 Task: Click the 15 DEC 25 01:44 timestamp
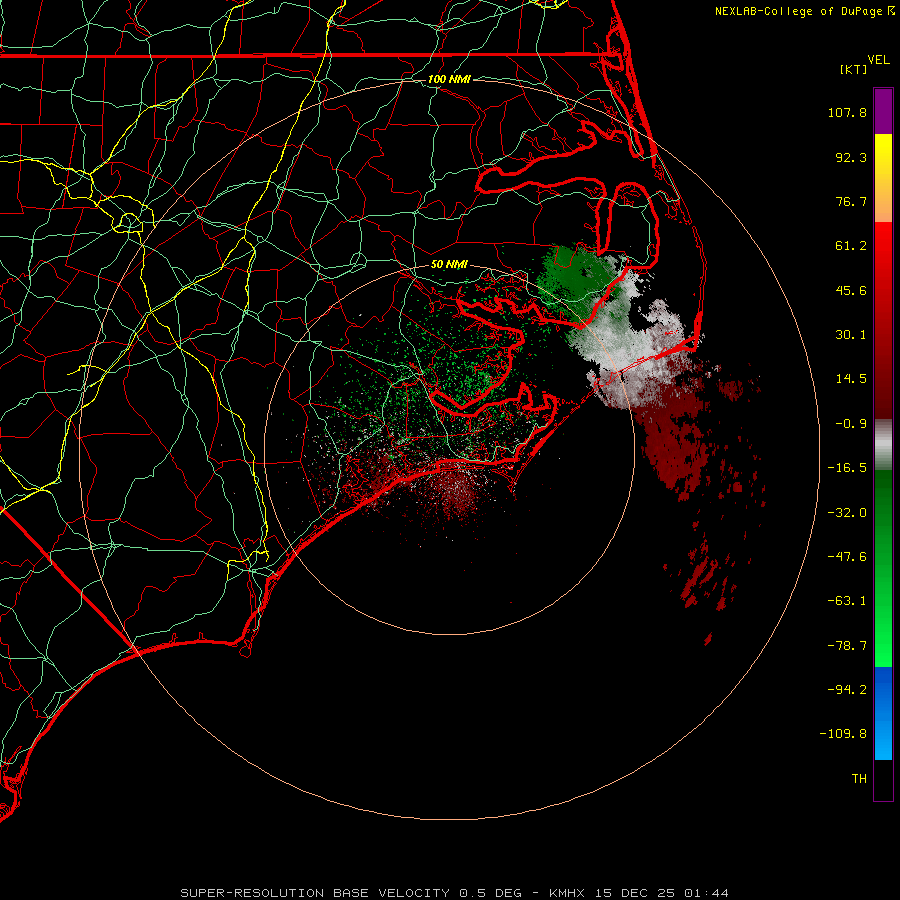662,893
